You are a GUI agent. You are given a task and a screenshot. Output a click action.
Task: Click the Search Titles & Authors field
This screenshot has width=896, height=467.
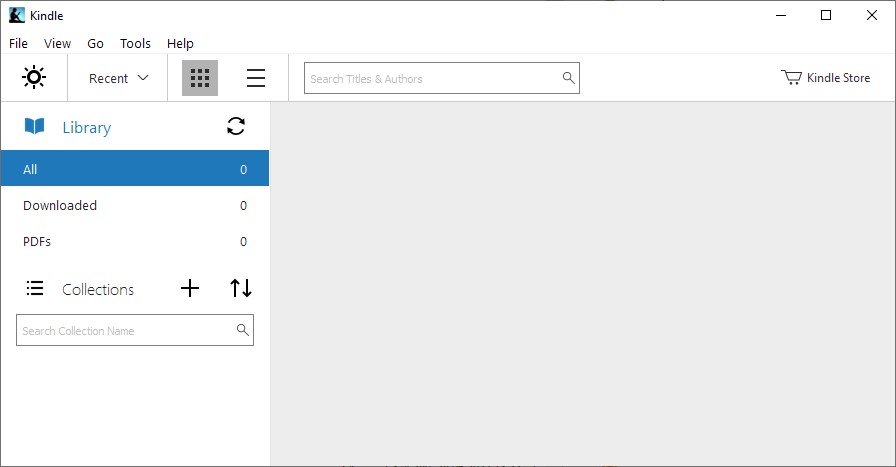point(430,78)
